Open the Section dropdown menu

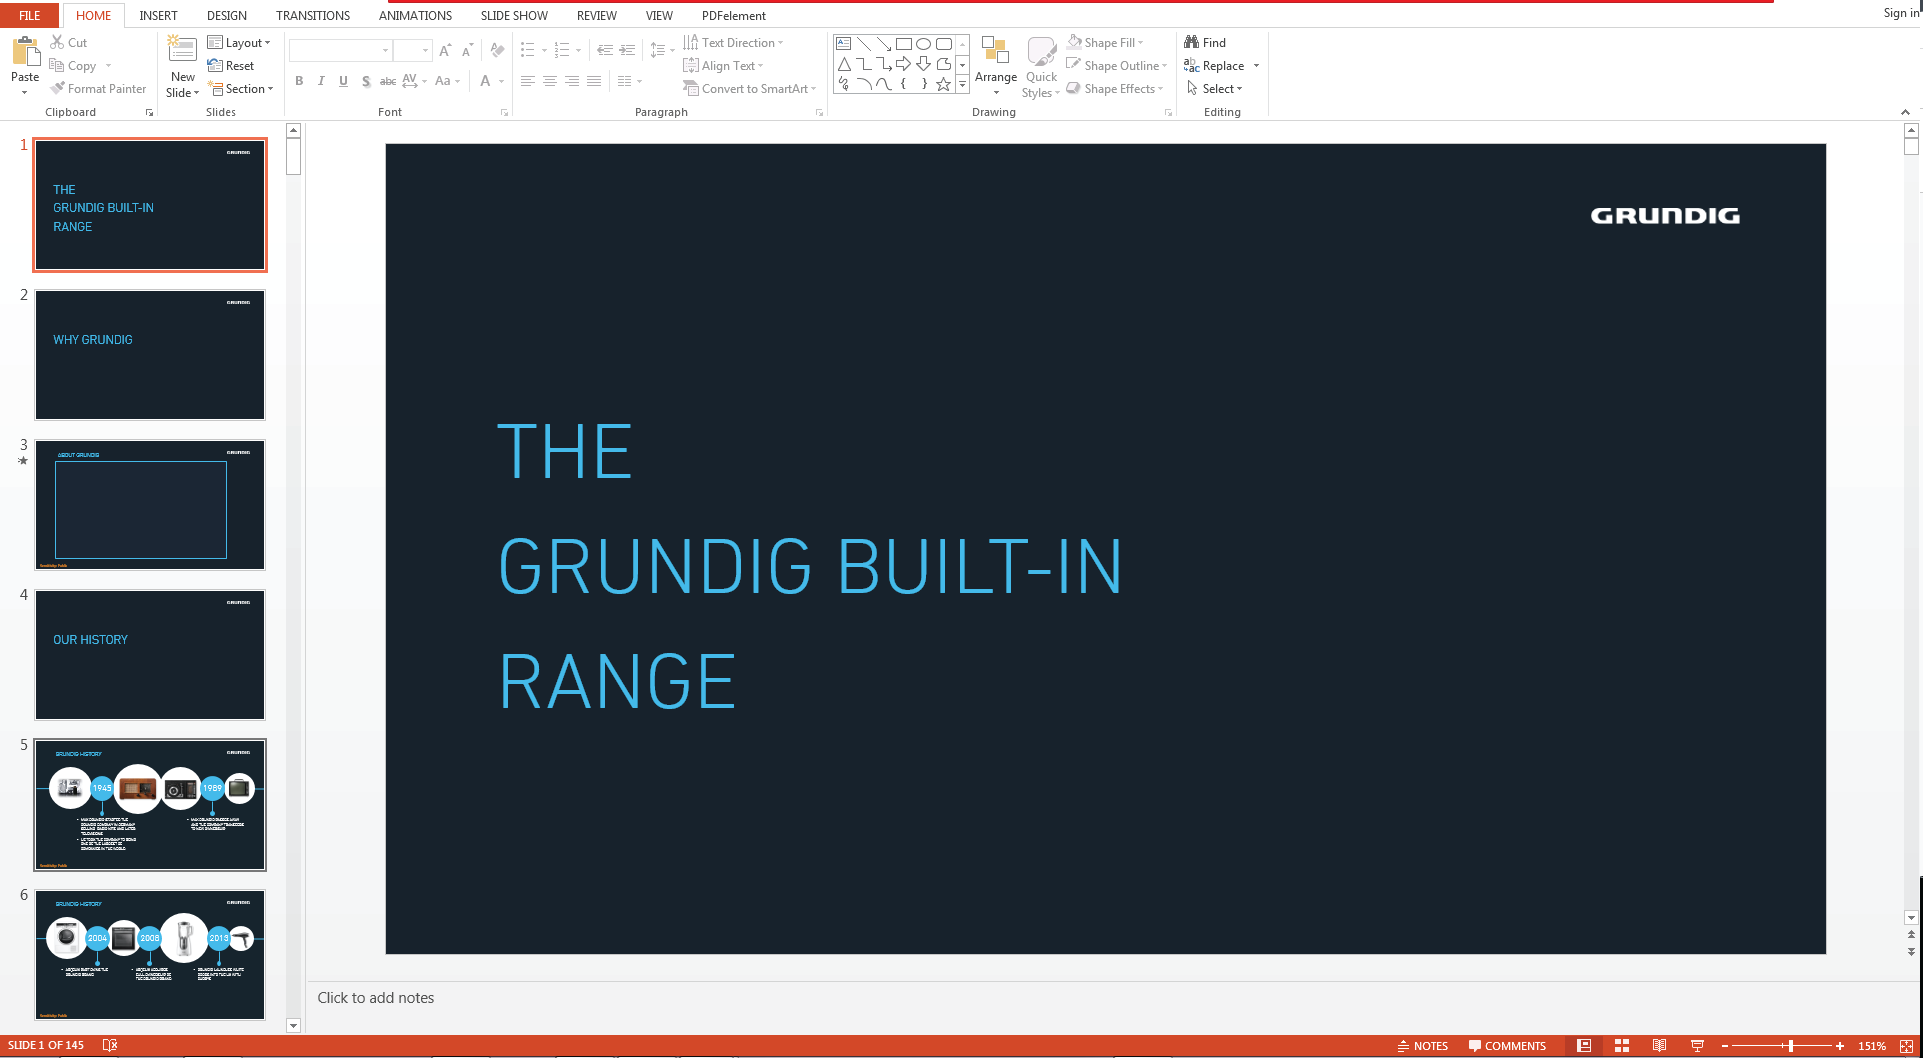(241, 89)
